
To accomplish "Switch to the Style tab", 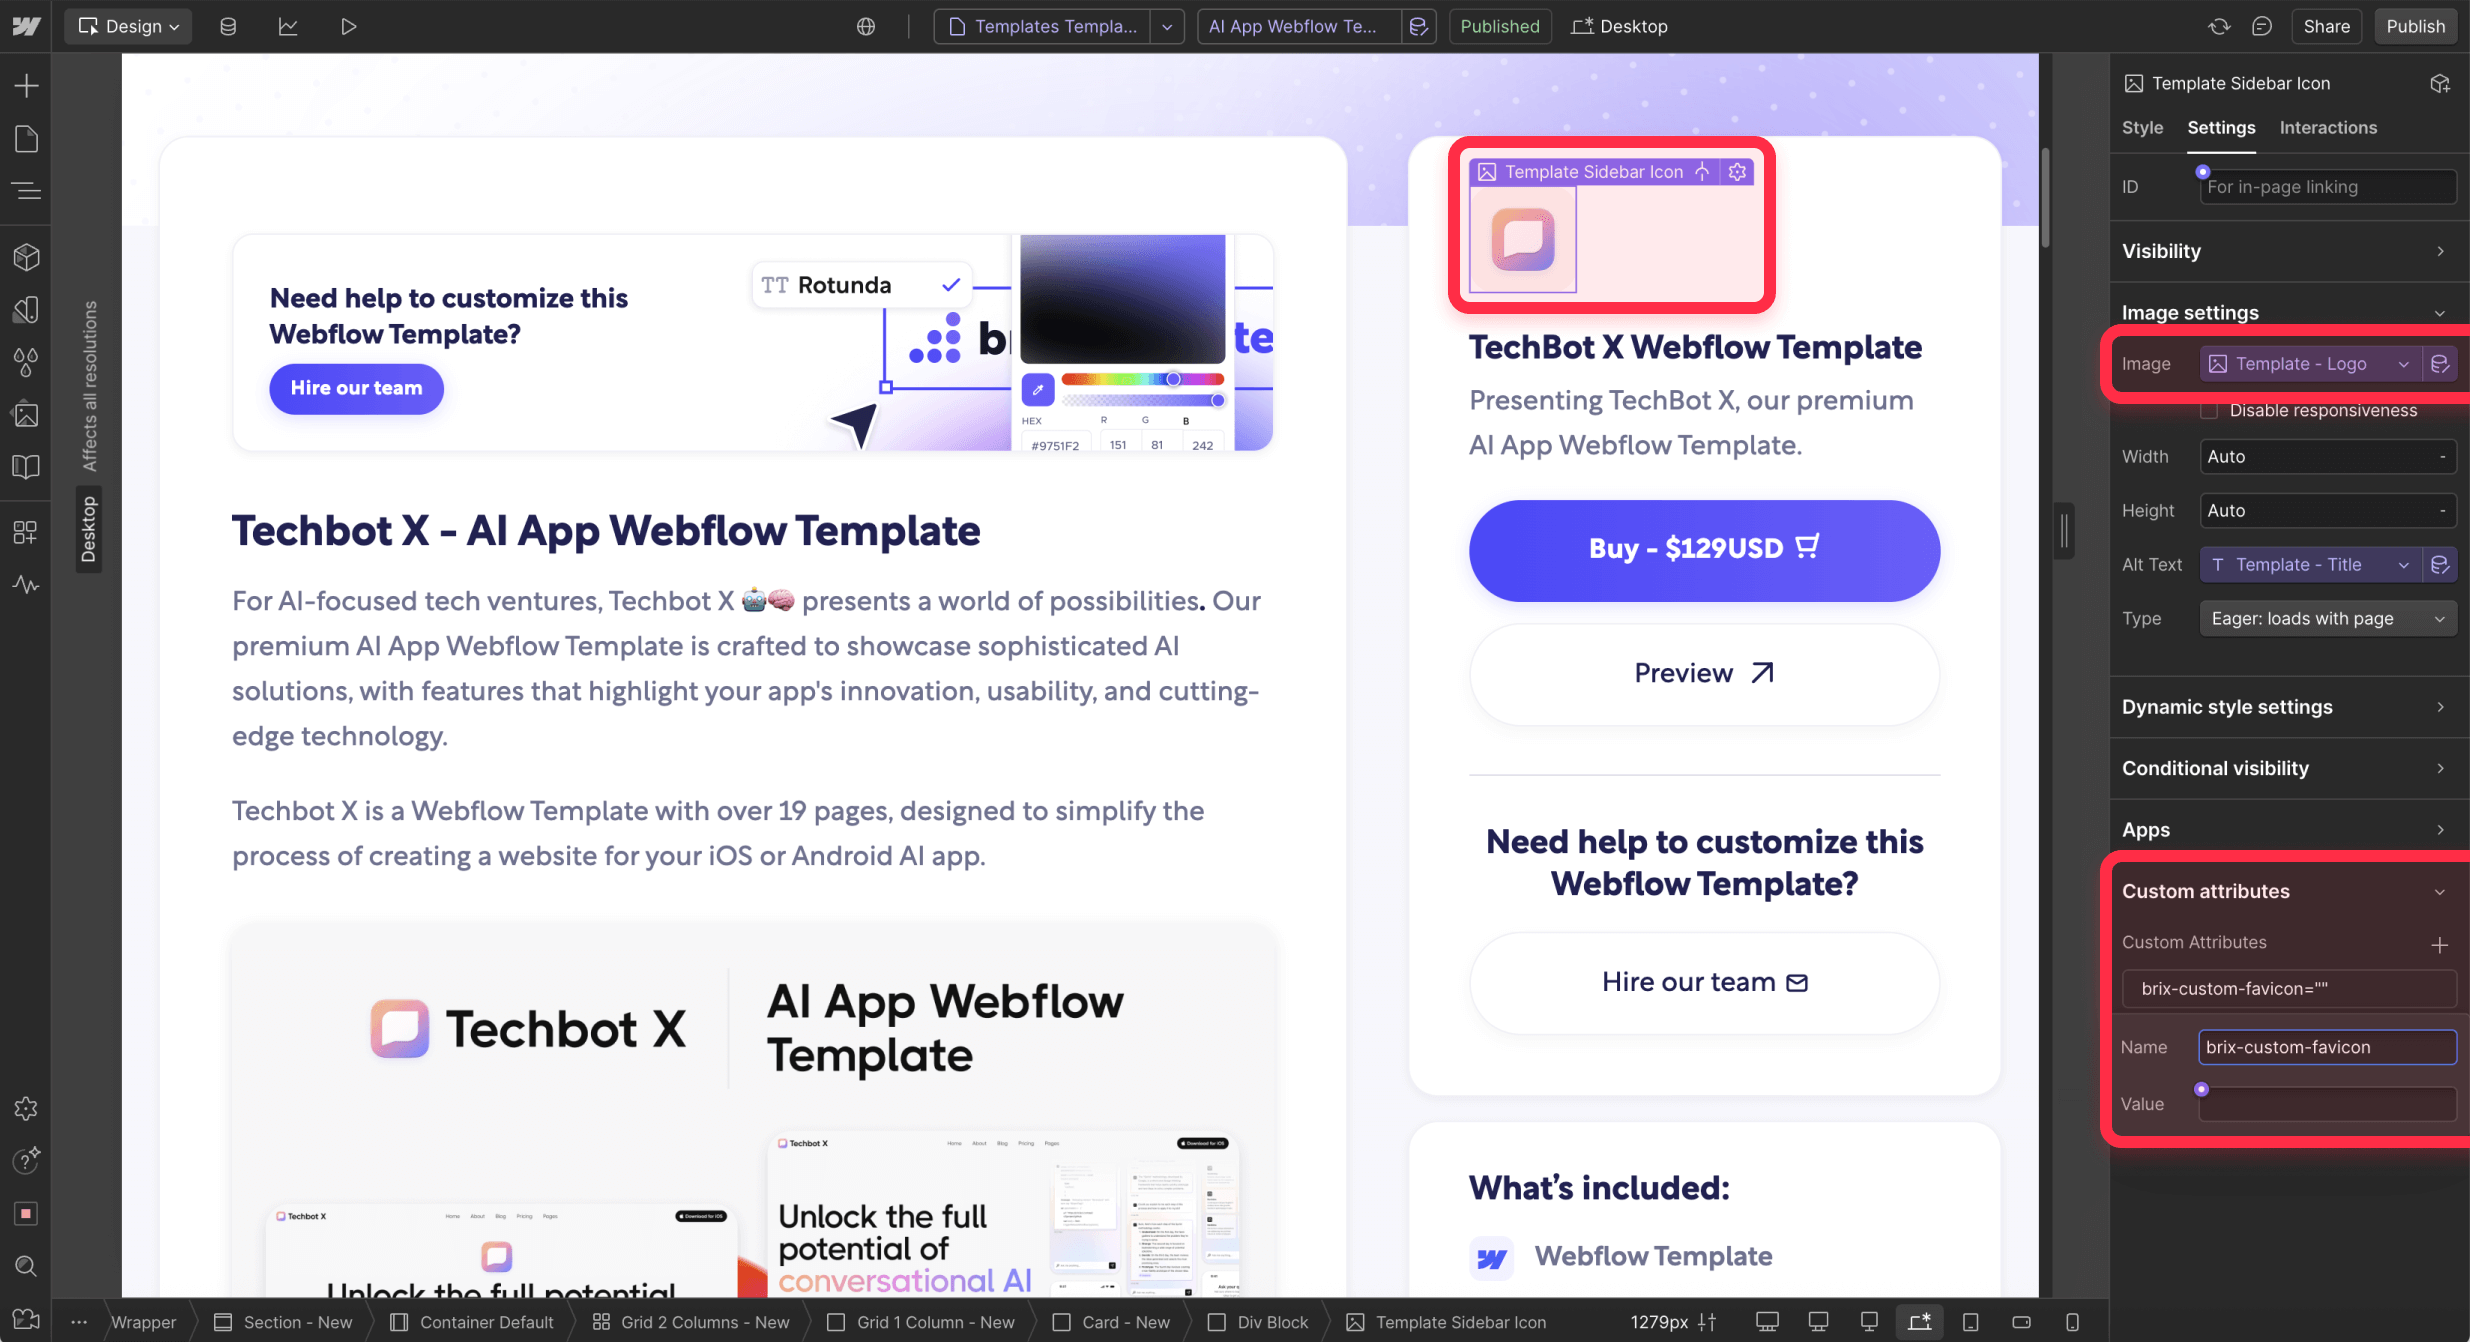I will (2142, 128).
